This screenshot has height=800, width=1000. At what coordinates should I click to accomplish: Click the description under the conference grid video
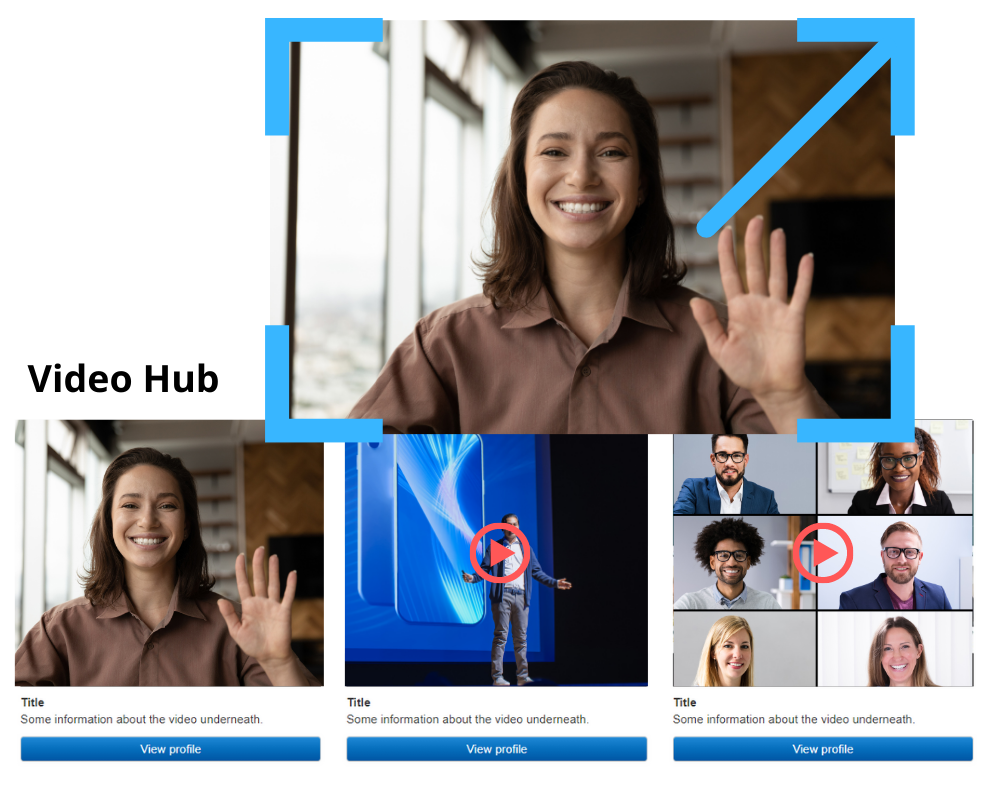[x=794, y=720]
